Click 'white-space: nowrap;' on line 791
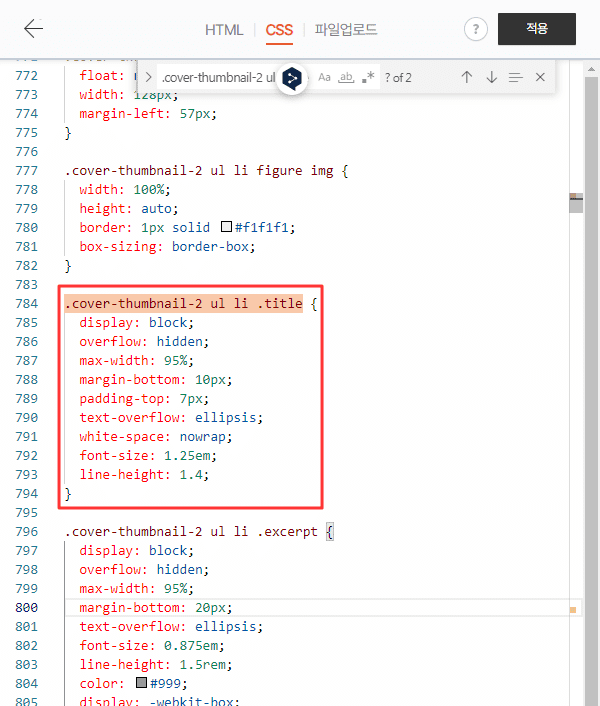This screenshot has width=600, height=706. click(x=156, y=436)
